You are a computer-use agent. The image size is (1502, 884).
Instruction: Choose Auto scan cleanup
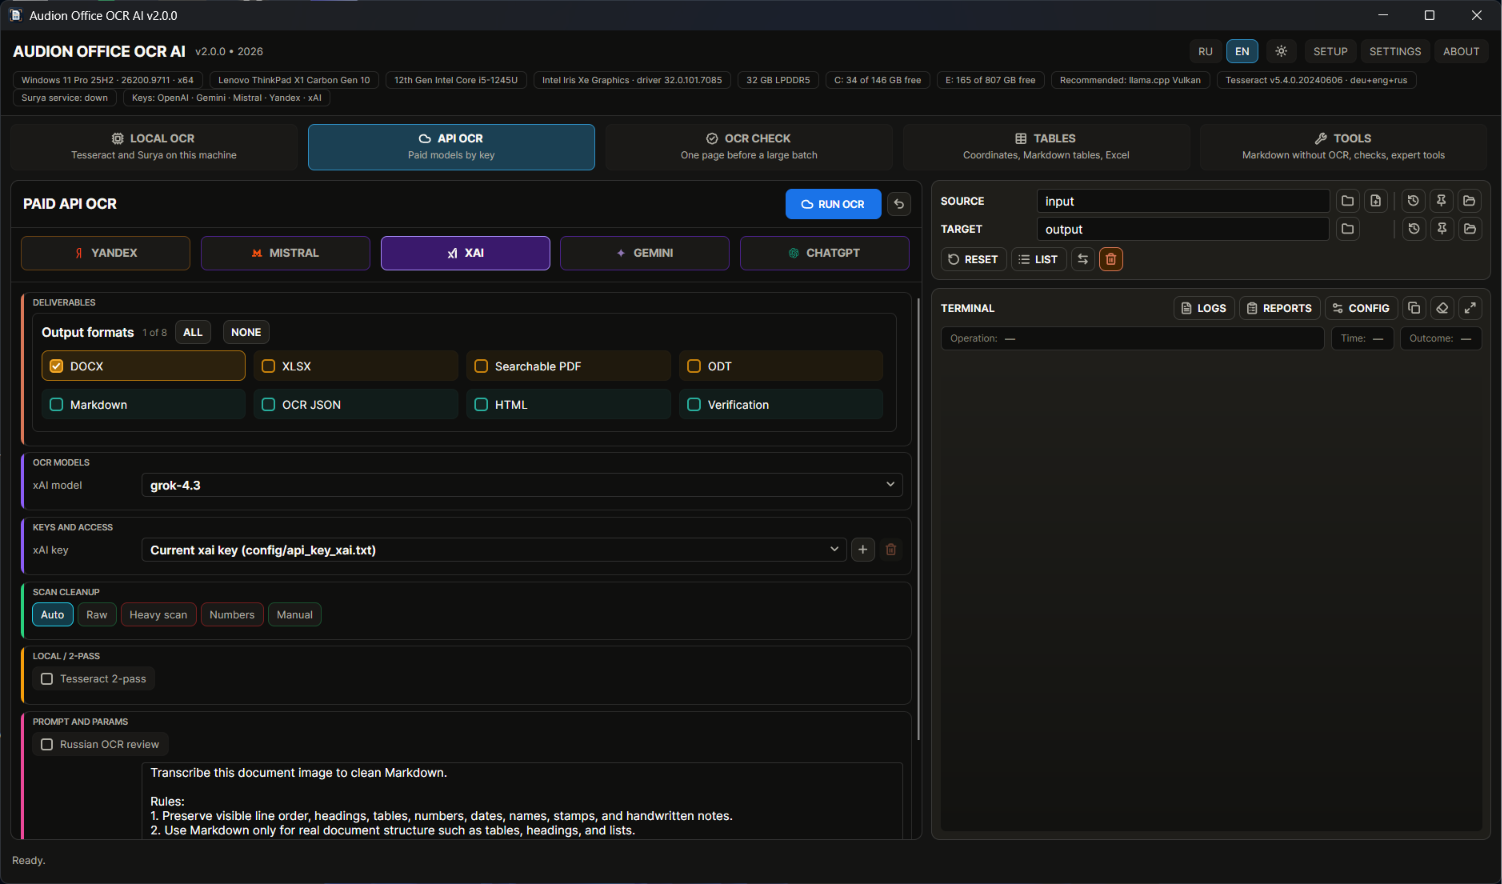click(53, 615)
